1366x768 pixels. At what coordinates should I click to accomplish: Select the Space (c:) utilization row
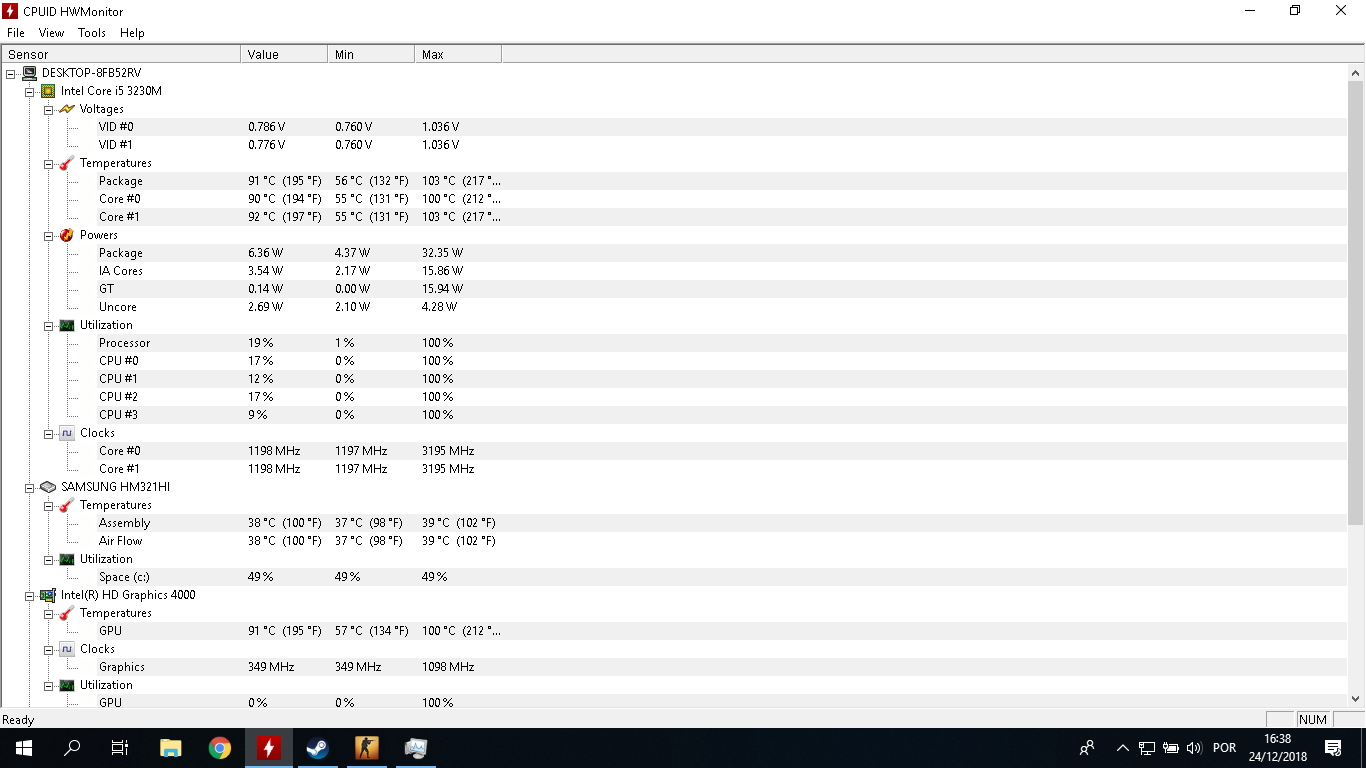click(x=674, y=577)
